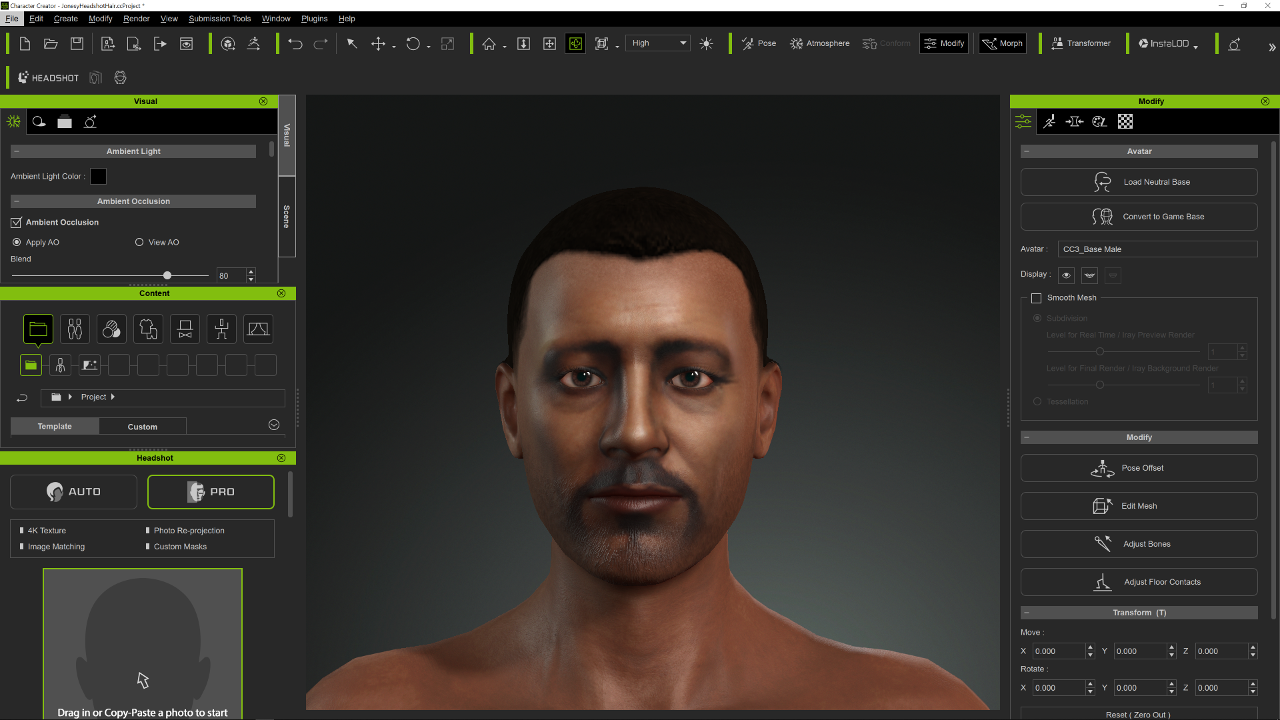Switch to the Custom content tab
The width and height of the screenshot is (1280, 720).
tap(142, 426)
